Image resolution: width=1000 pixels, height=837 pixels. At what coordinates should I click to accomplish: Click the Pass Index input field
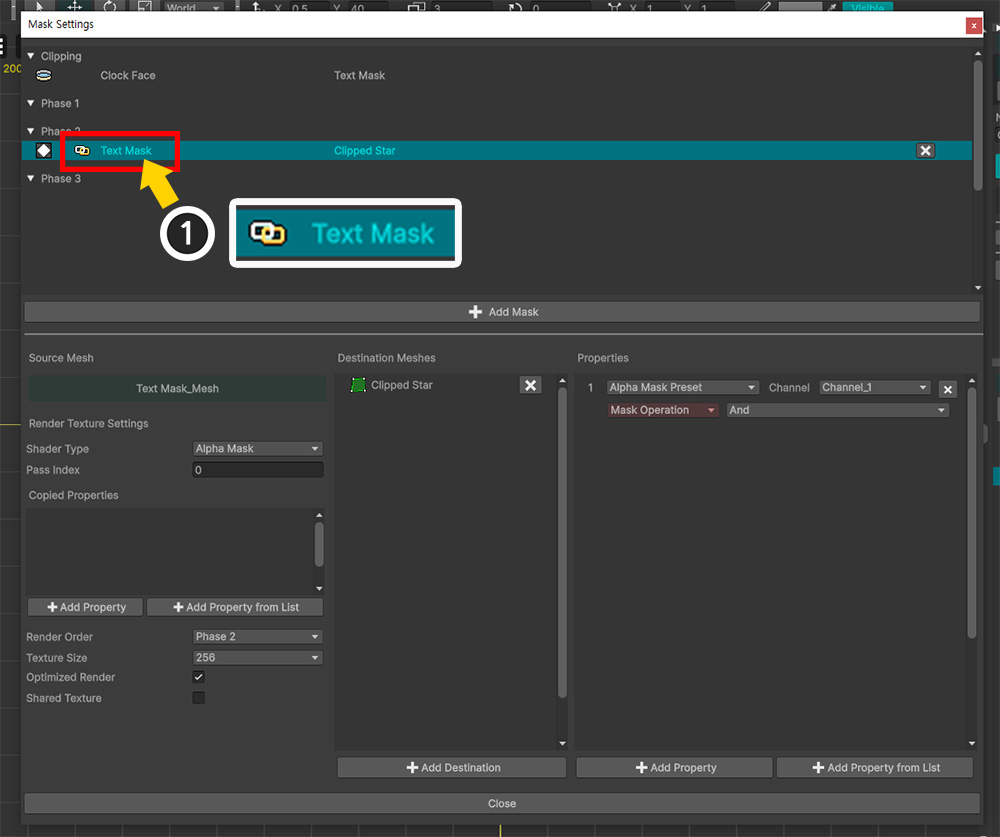click(258, 470)
